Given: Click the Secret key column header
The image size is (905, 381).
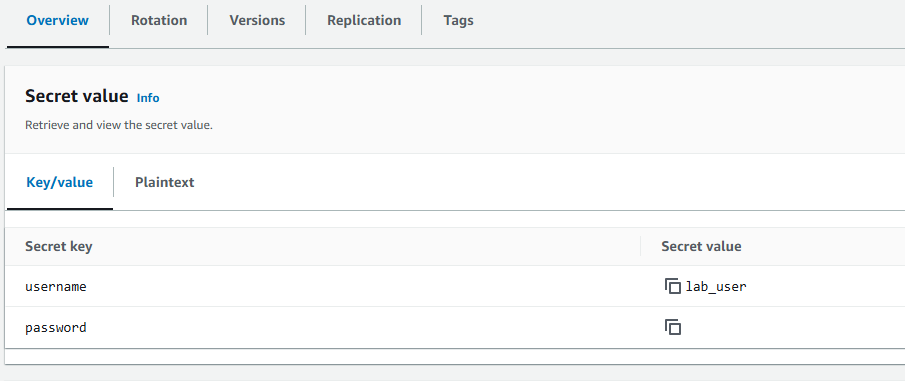Looking at the screenshot, I should pyautogui.click(x=58, y=246).
